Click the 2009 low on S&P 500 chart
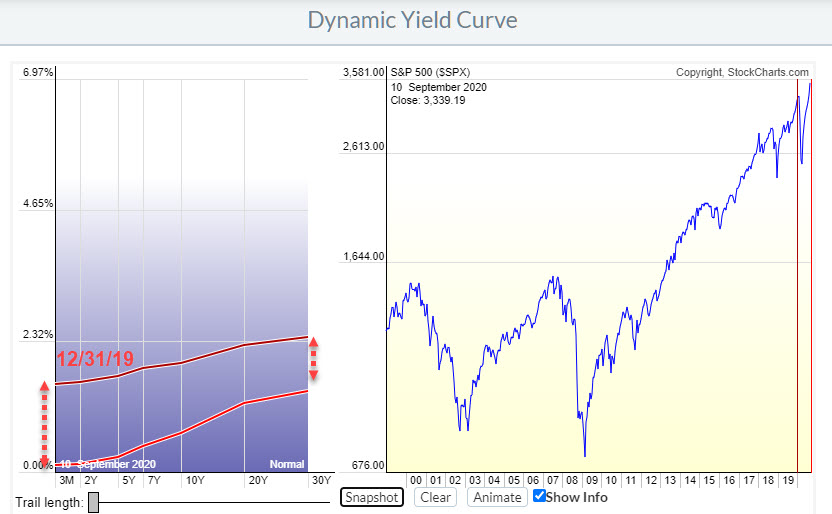 point(585,453)
